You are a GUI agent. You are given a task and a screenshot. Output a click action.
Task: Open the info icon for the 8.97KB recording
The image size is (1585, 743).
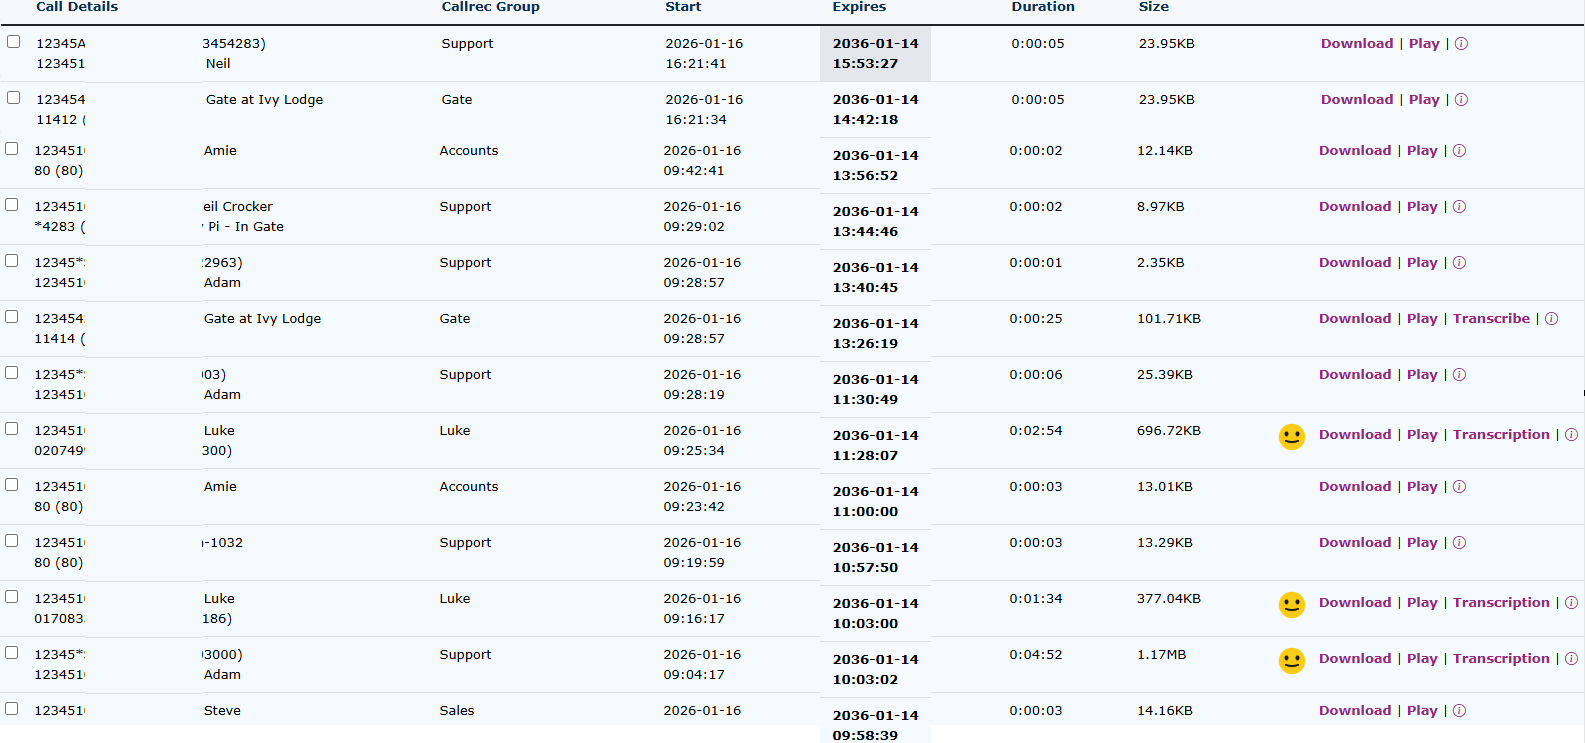[1459, 207]
